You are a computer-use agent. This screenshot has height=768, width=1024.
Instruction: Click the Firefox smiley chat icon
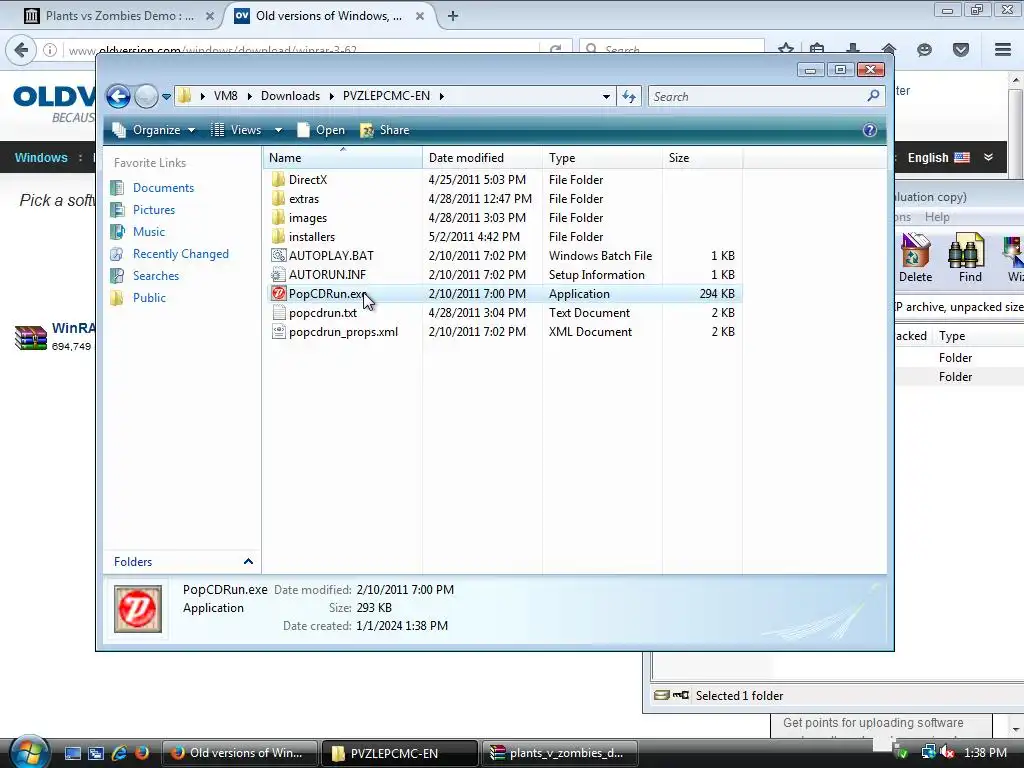click(924, 50)
